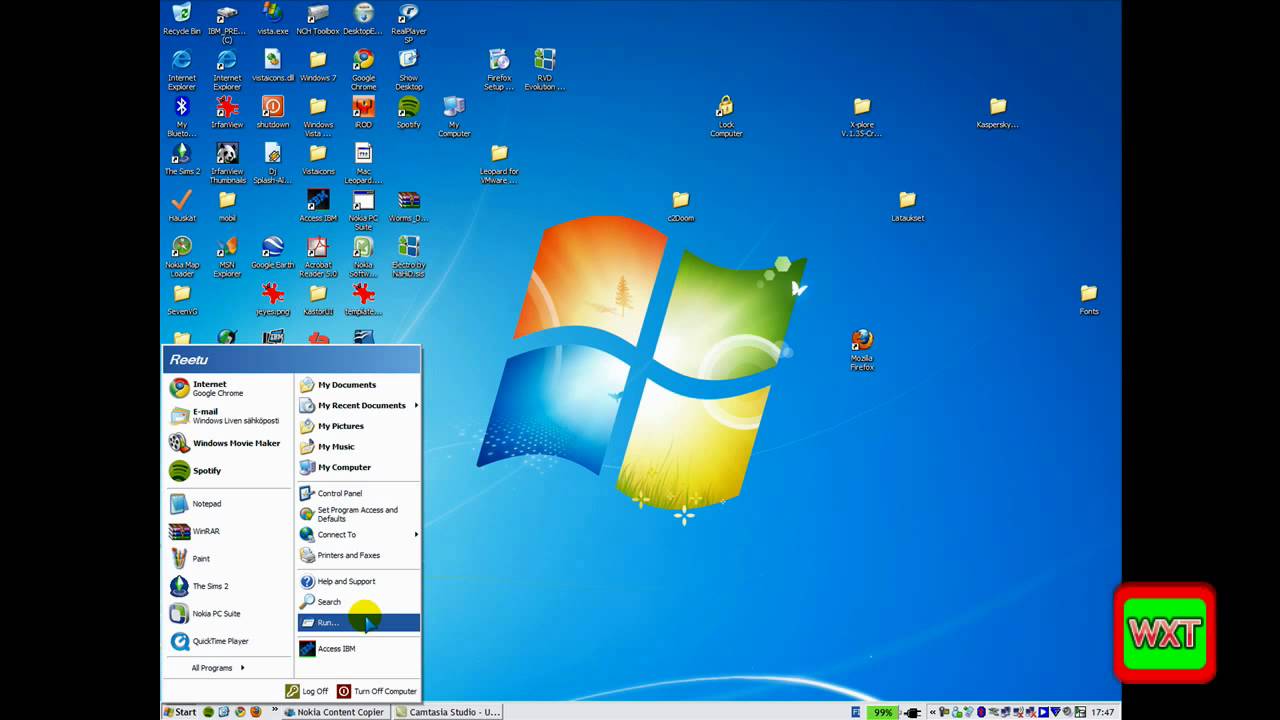Expand hidden Quick Launch chevron in taskbar
The image size is (1280, 720).
tap(275, 712)
